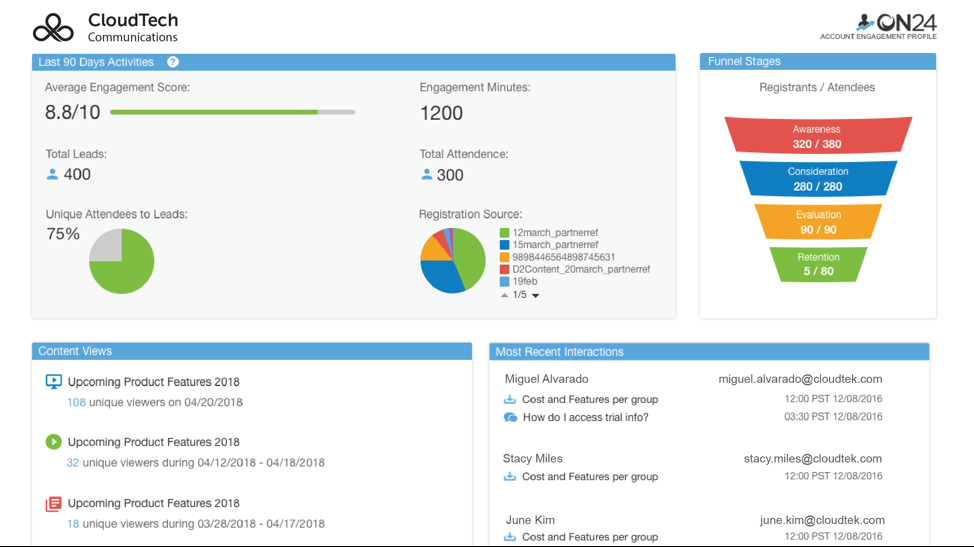Open the 32 unique viewers link
The image size is (974, 547).
73,463
